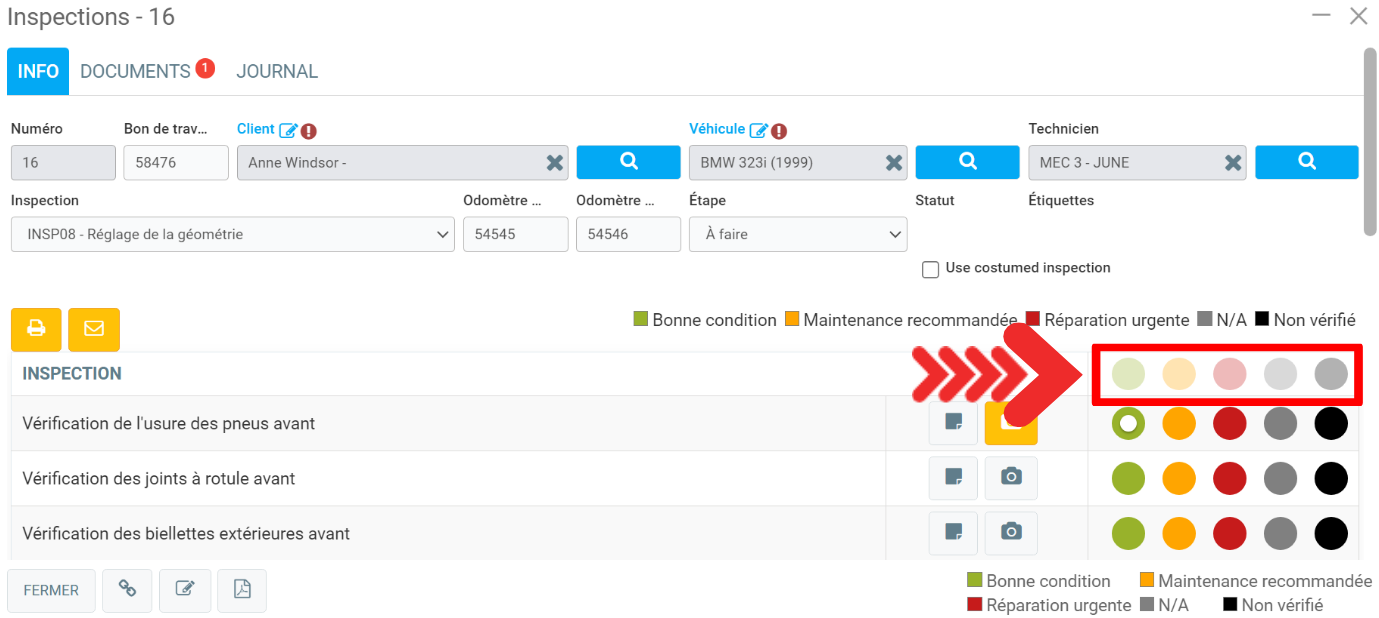Click the link chain icon button

coord(127,590)
